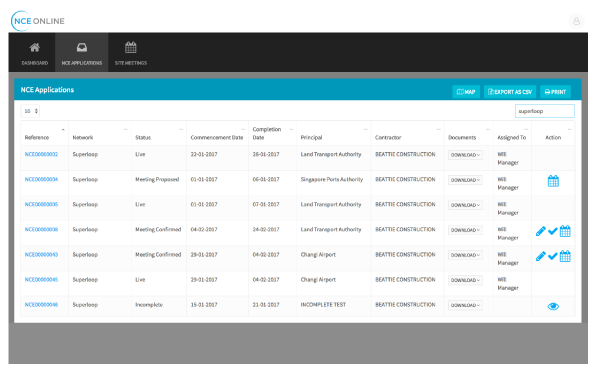Open the Map view button
Screen dimensions: 600x374
[x=466, y=92]
